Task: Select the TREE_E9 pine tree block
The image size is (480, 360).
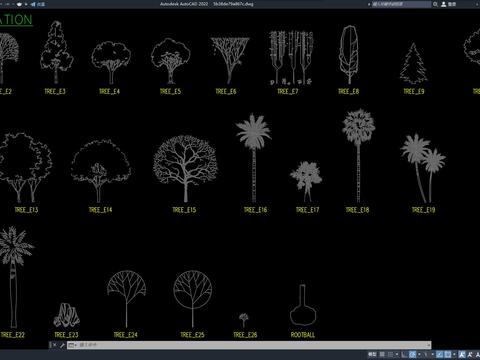Action: pyautogui.click(x=414, y=64)
